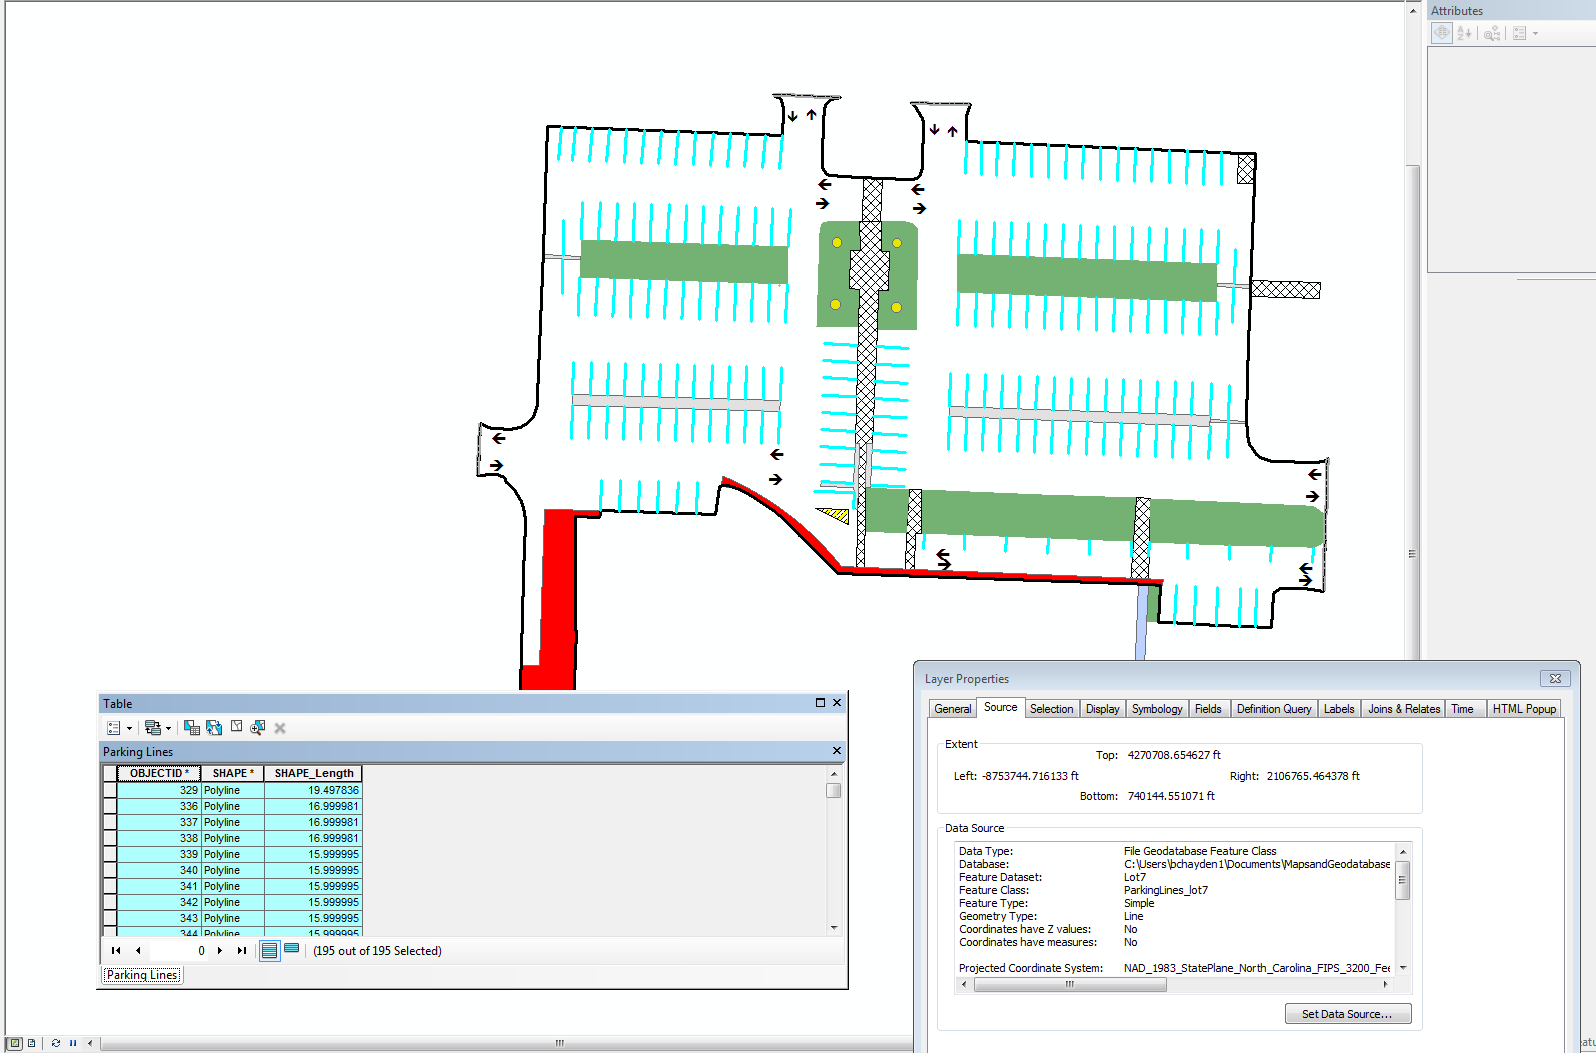The height and width of the screenshot is (1053, 1596).
Task: Refresh the map display
Action: click(56, 1043)
